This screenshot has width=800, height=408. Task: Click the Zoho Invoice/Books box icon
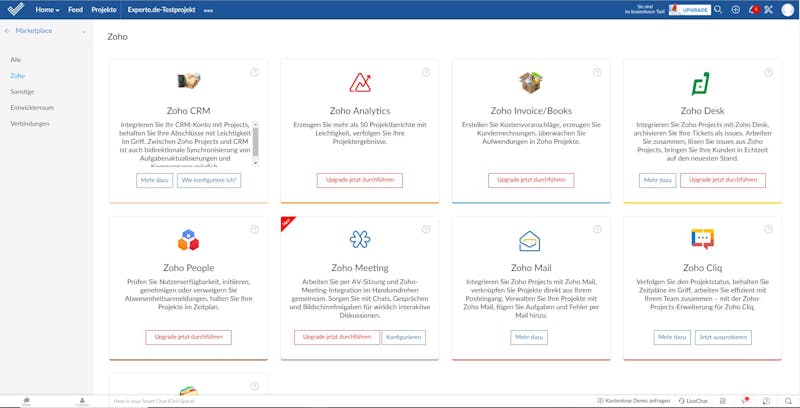(531, 82)
